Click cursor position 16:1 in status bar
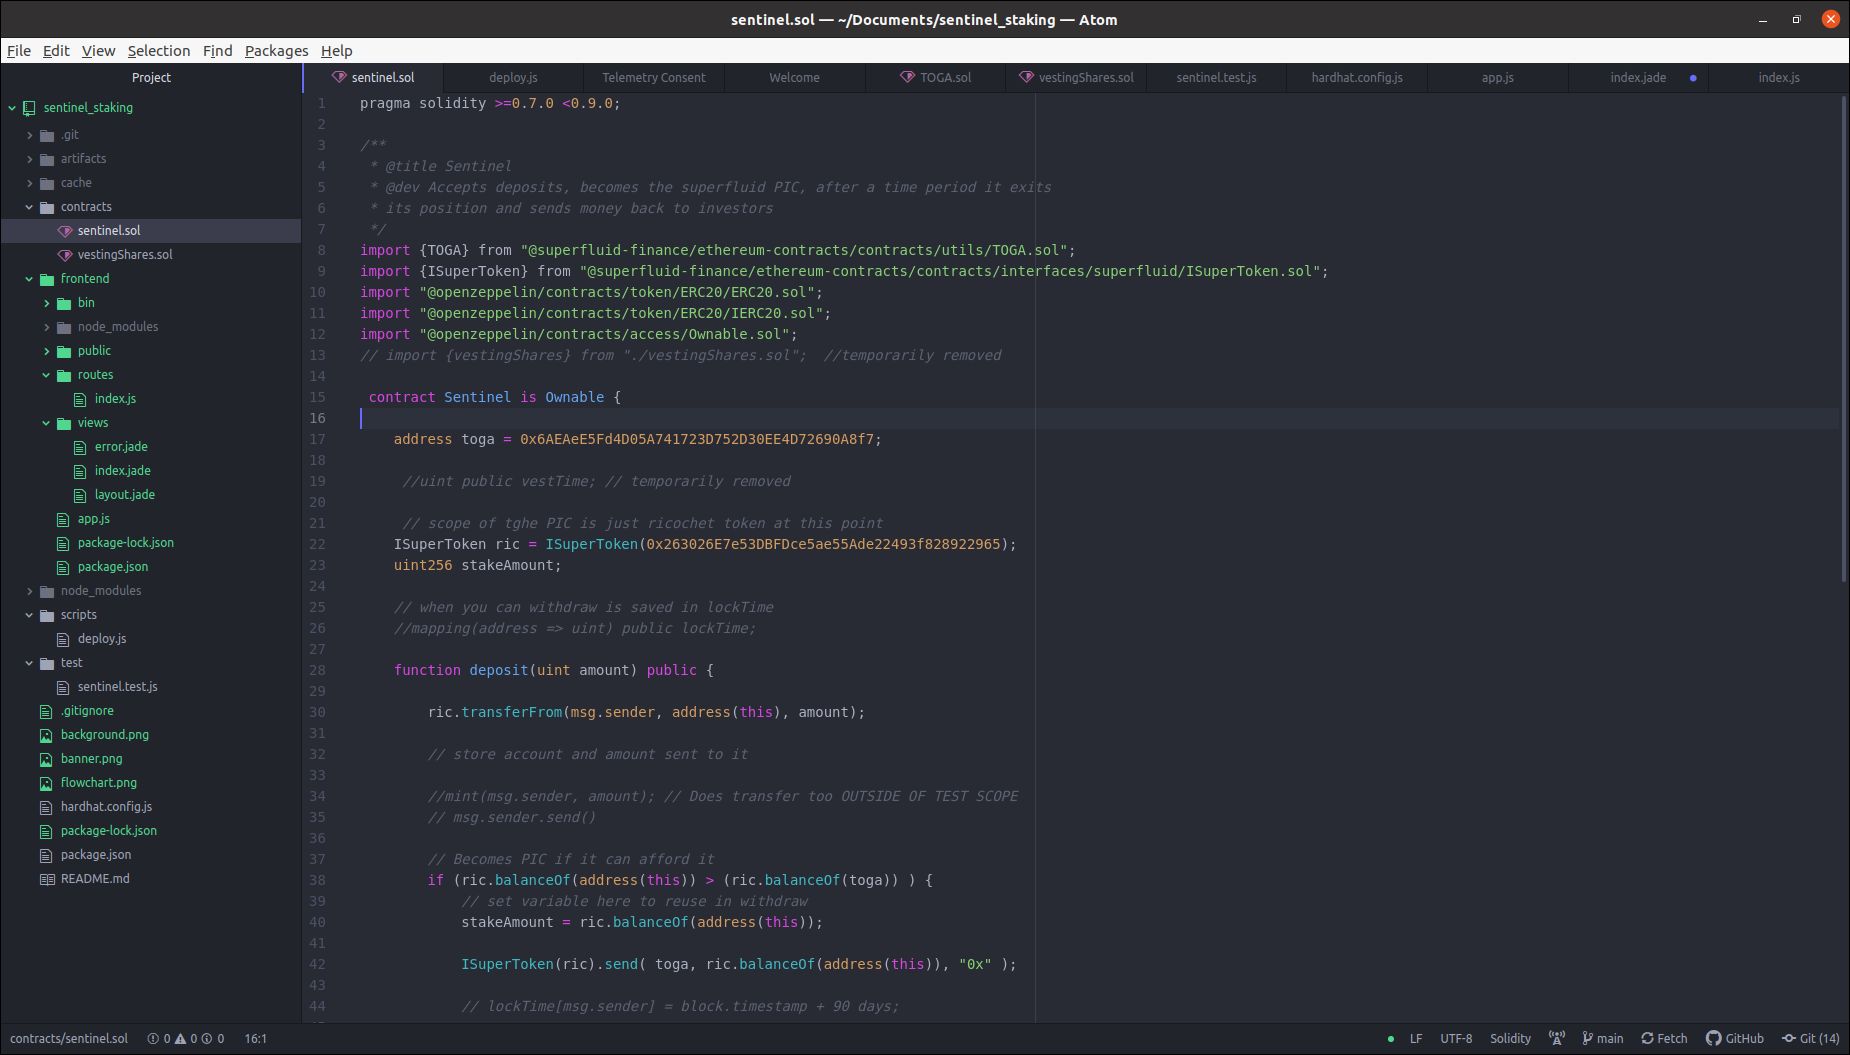1850x1055 pixels. tap(255, 1039)
